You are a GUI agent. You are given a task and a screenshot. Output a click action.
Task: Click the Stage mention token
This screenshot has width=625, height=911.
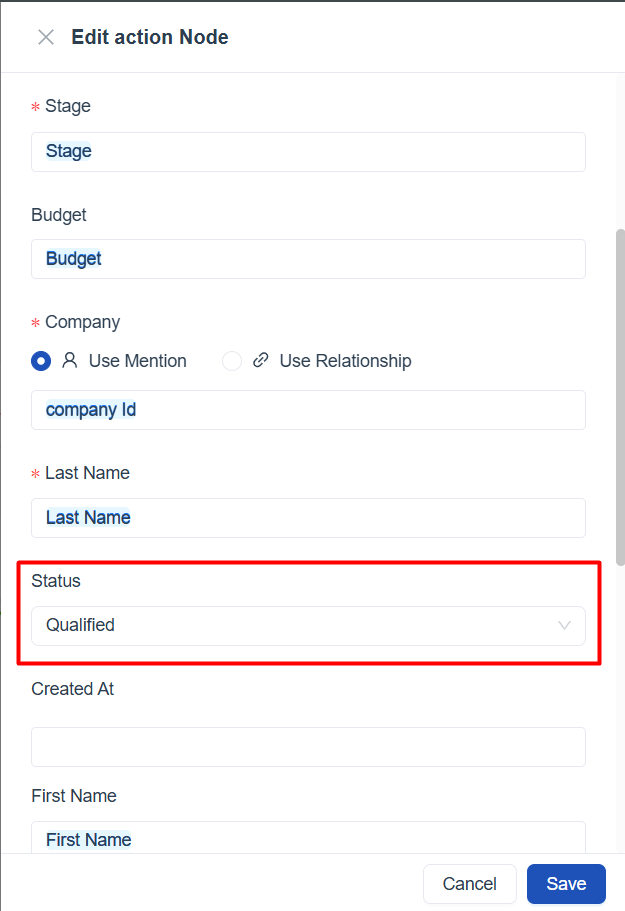point(68,151)
